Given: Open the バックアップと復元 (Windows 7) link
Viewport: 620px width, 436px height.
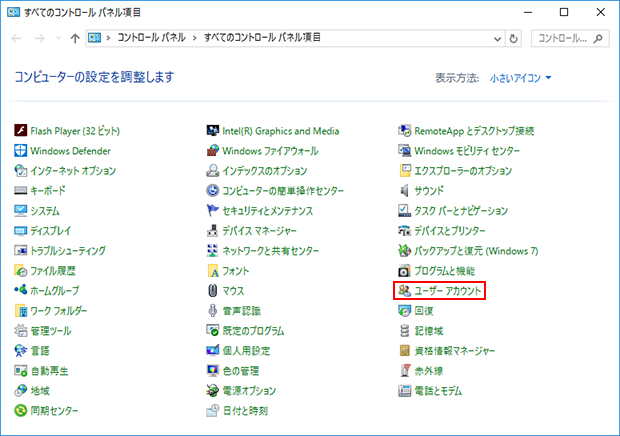Looking at the screenshot, I should pos(476,251).
